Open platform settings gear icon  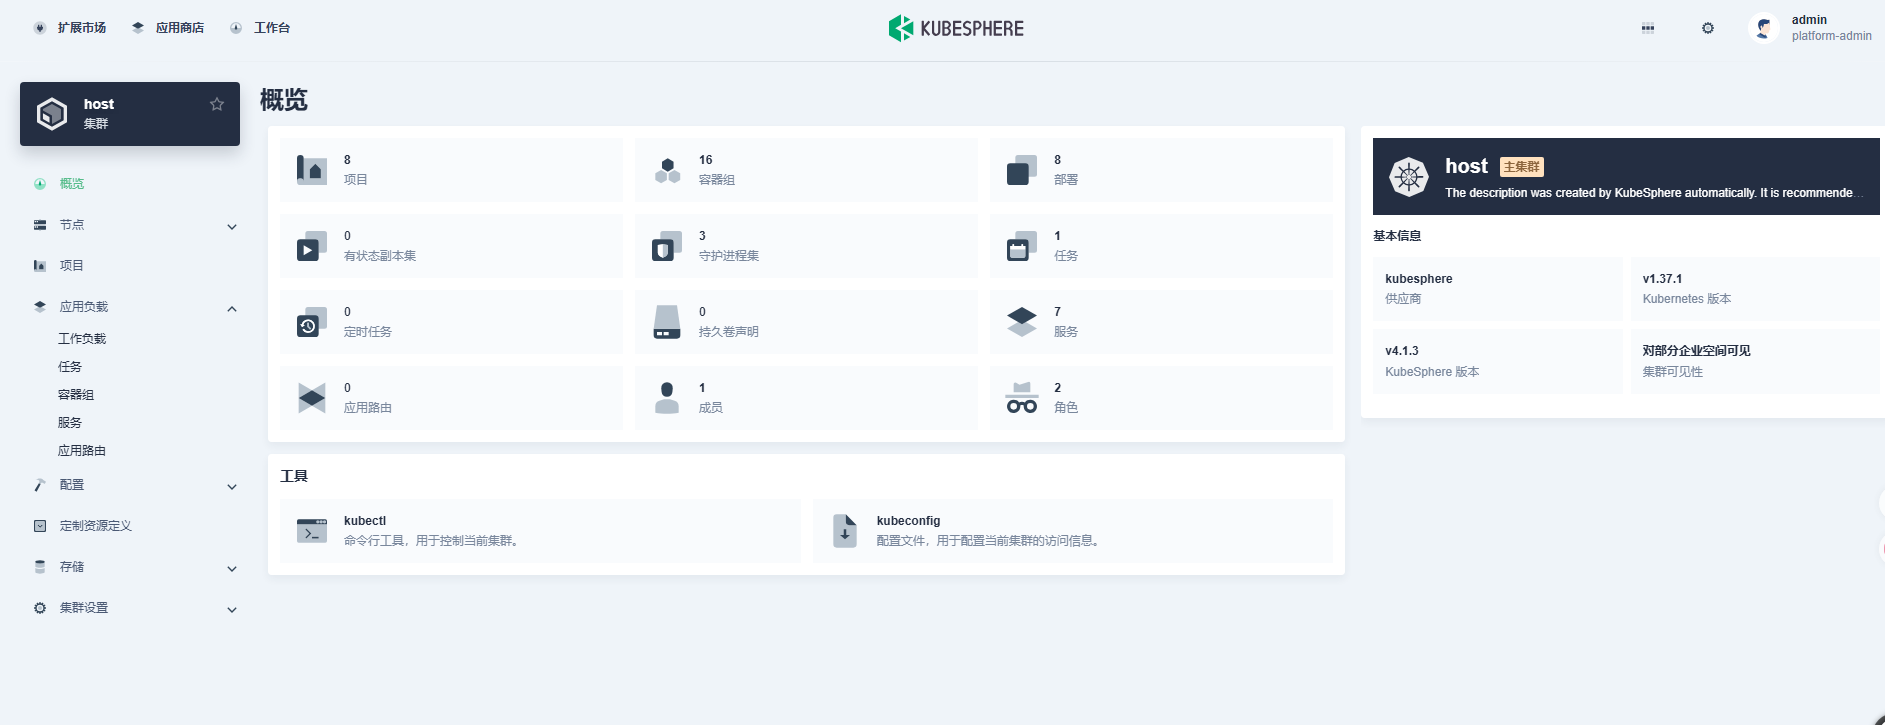(1708, 28)
